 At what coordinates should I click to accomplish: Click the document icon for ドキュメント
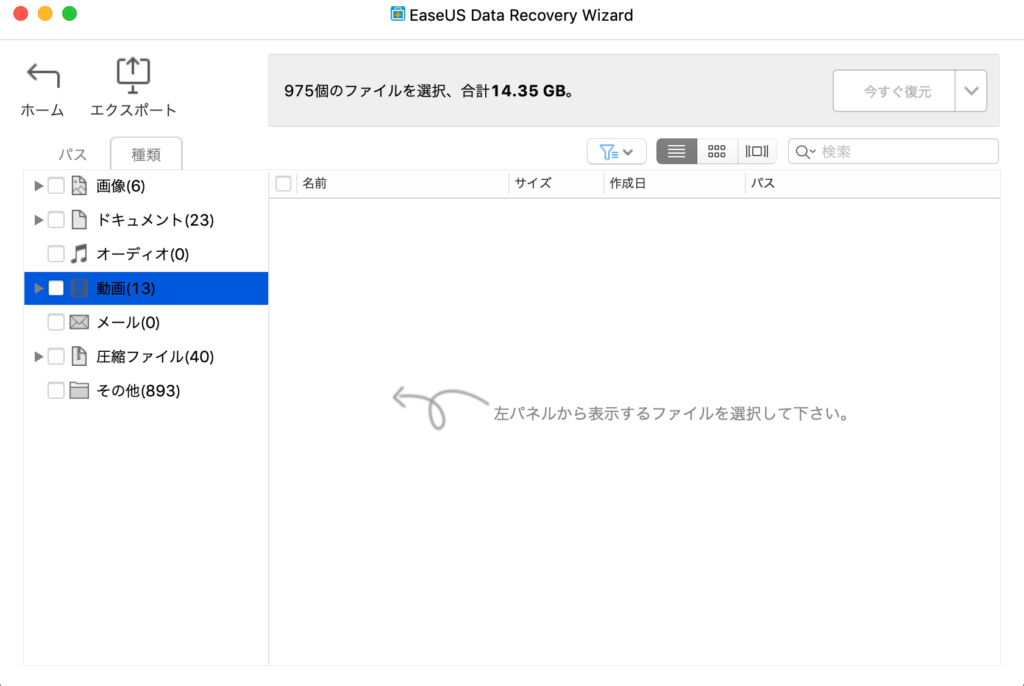tap(79, 220)
